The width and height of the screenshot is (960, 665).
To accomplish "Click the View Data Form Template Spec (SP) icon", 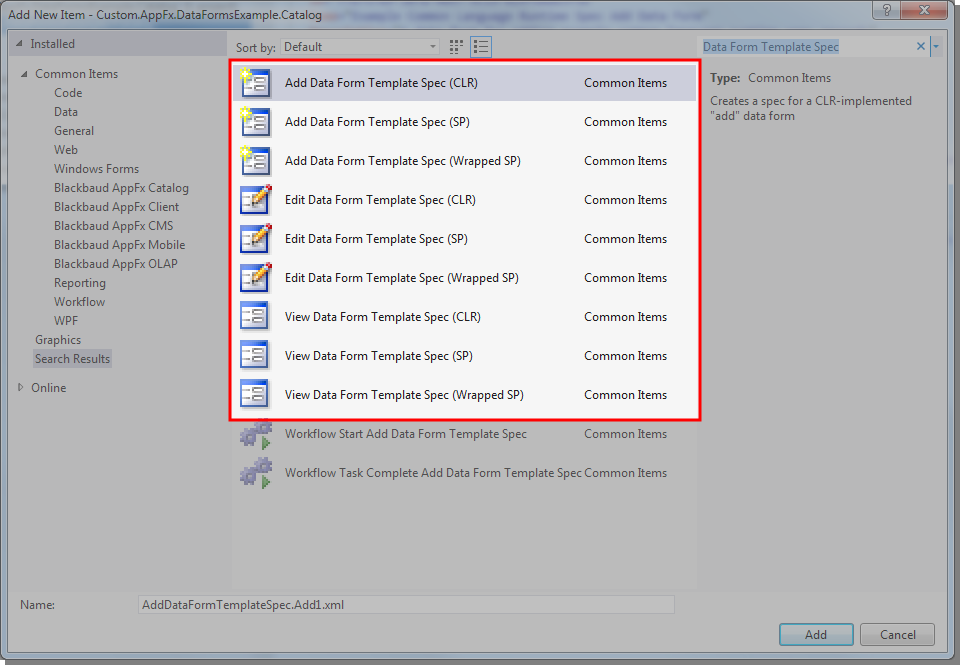I will coord(255,356).
